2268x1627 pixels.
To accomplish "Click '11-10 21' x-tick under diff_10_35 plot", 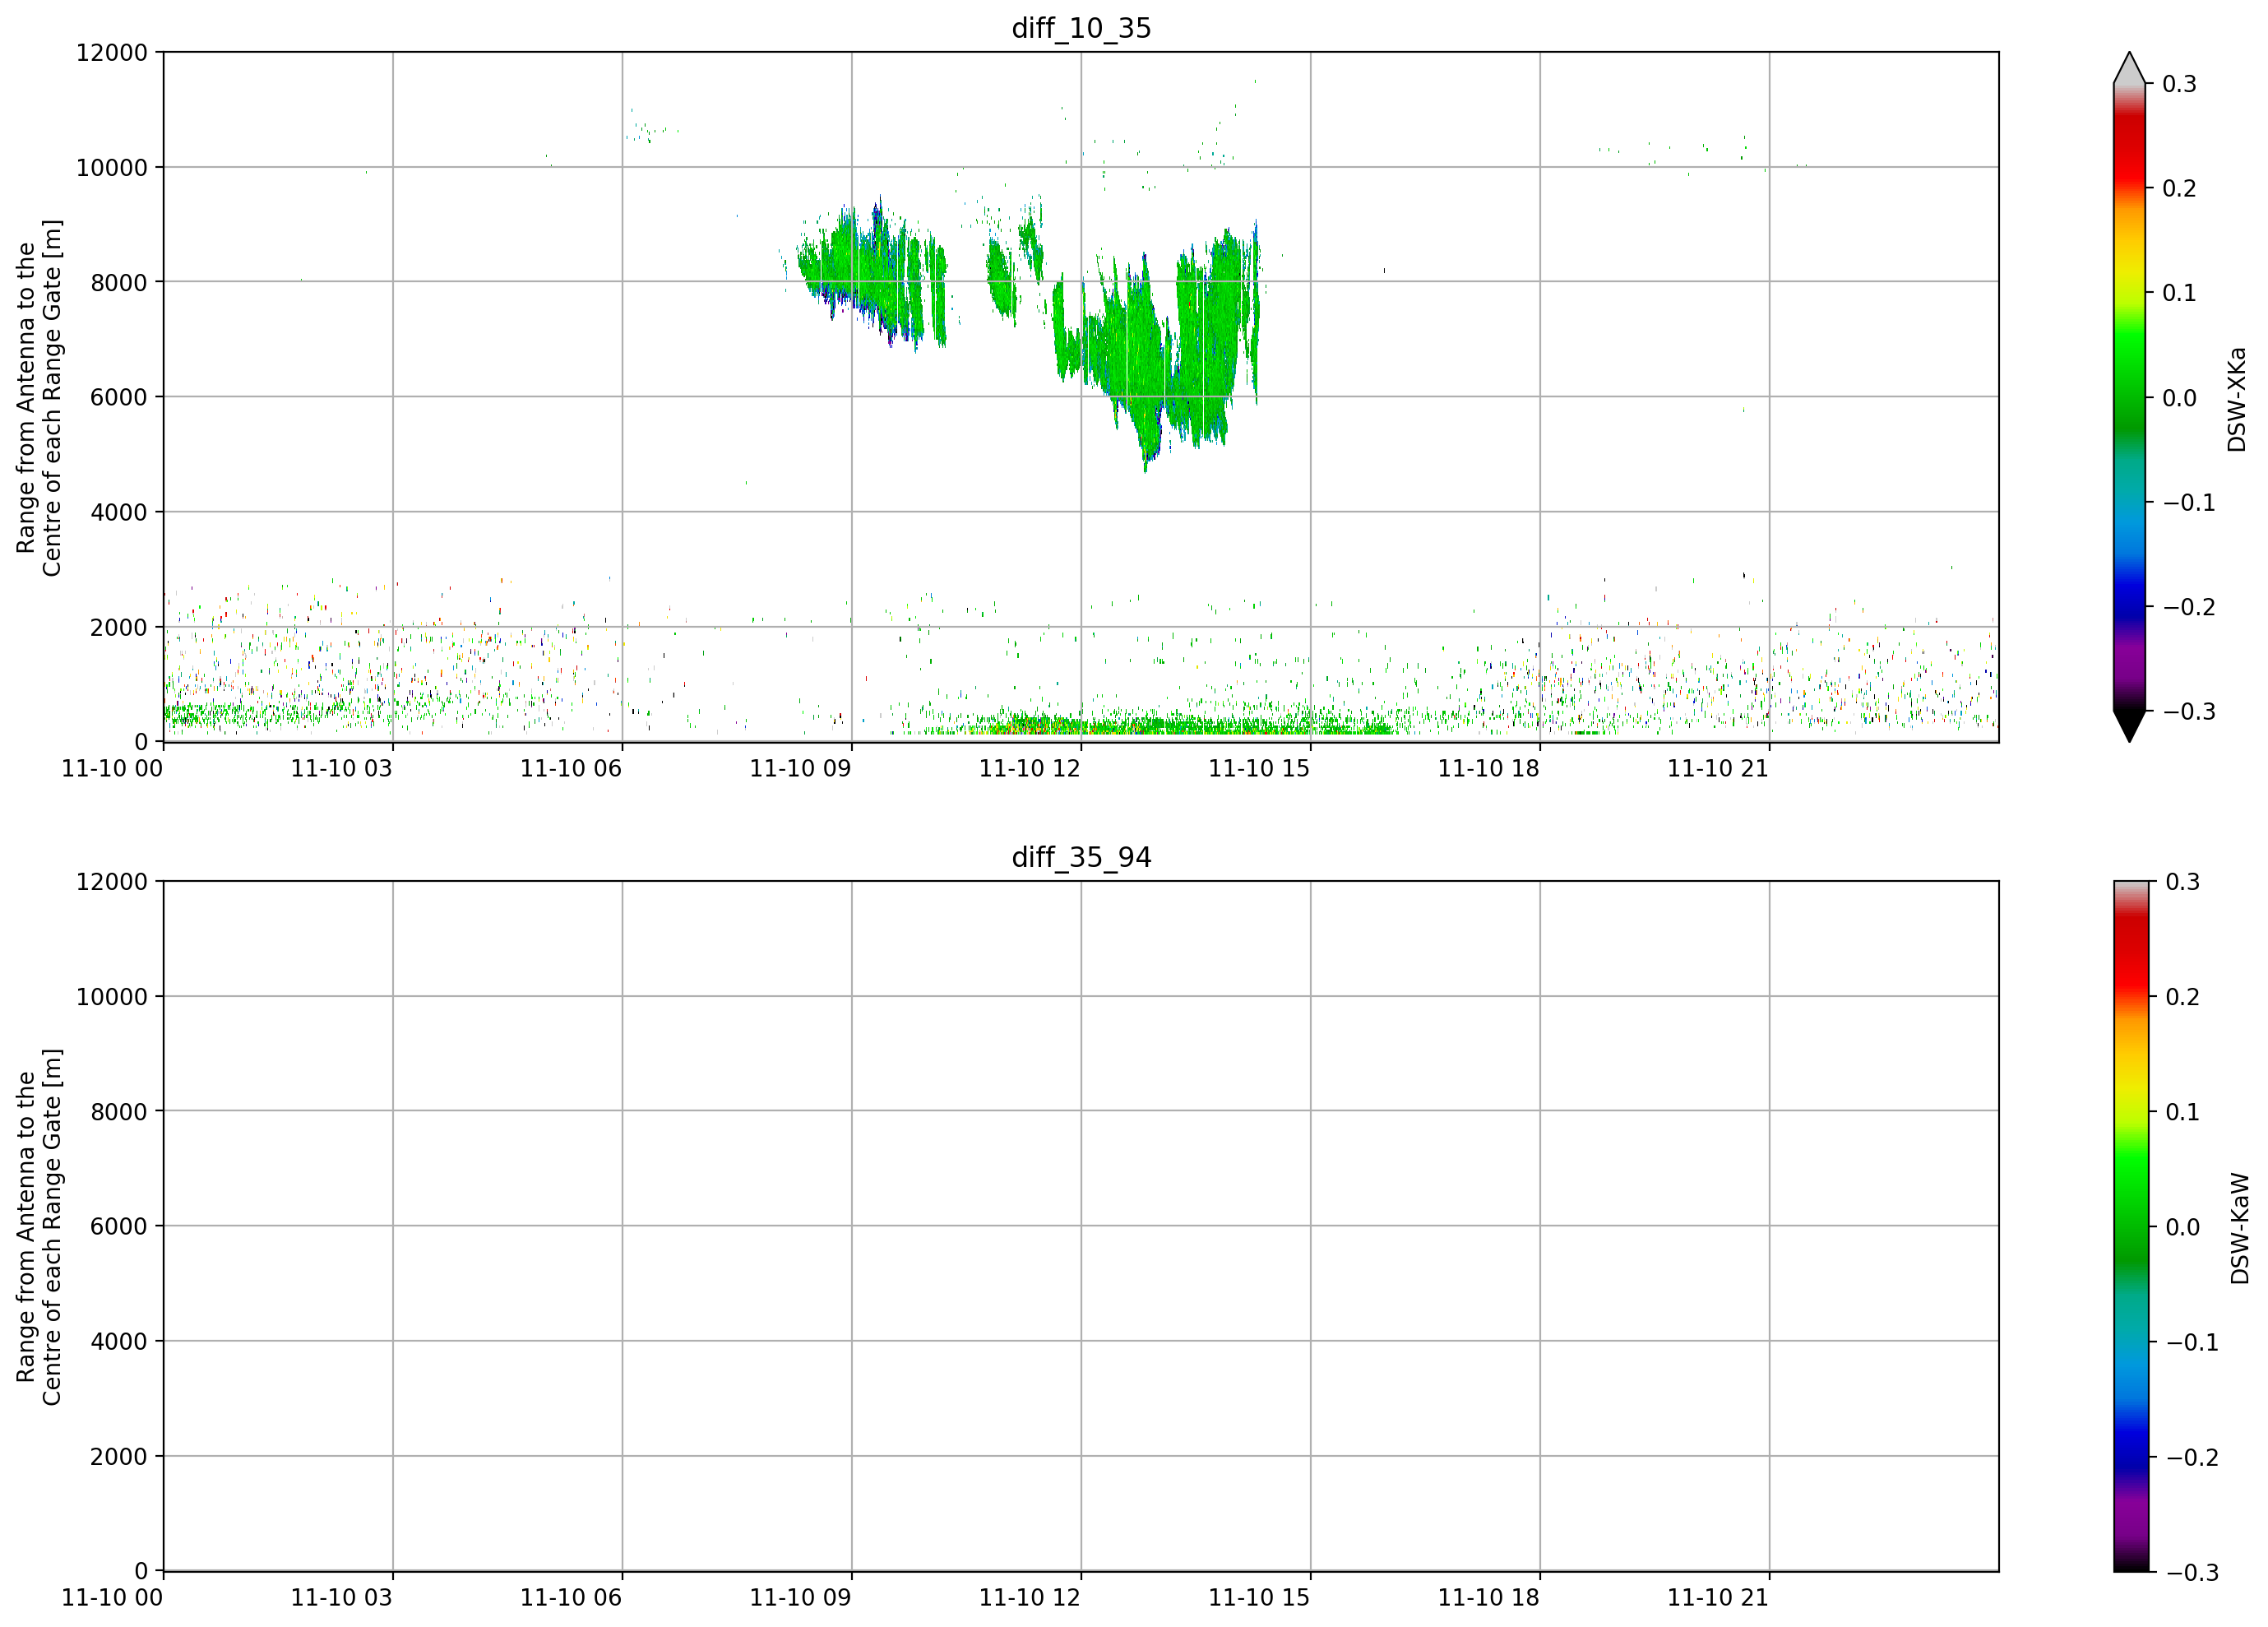I will 1718,768.
